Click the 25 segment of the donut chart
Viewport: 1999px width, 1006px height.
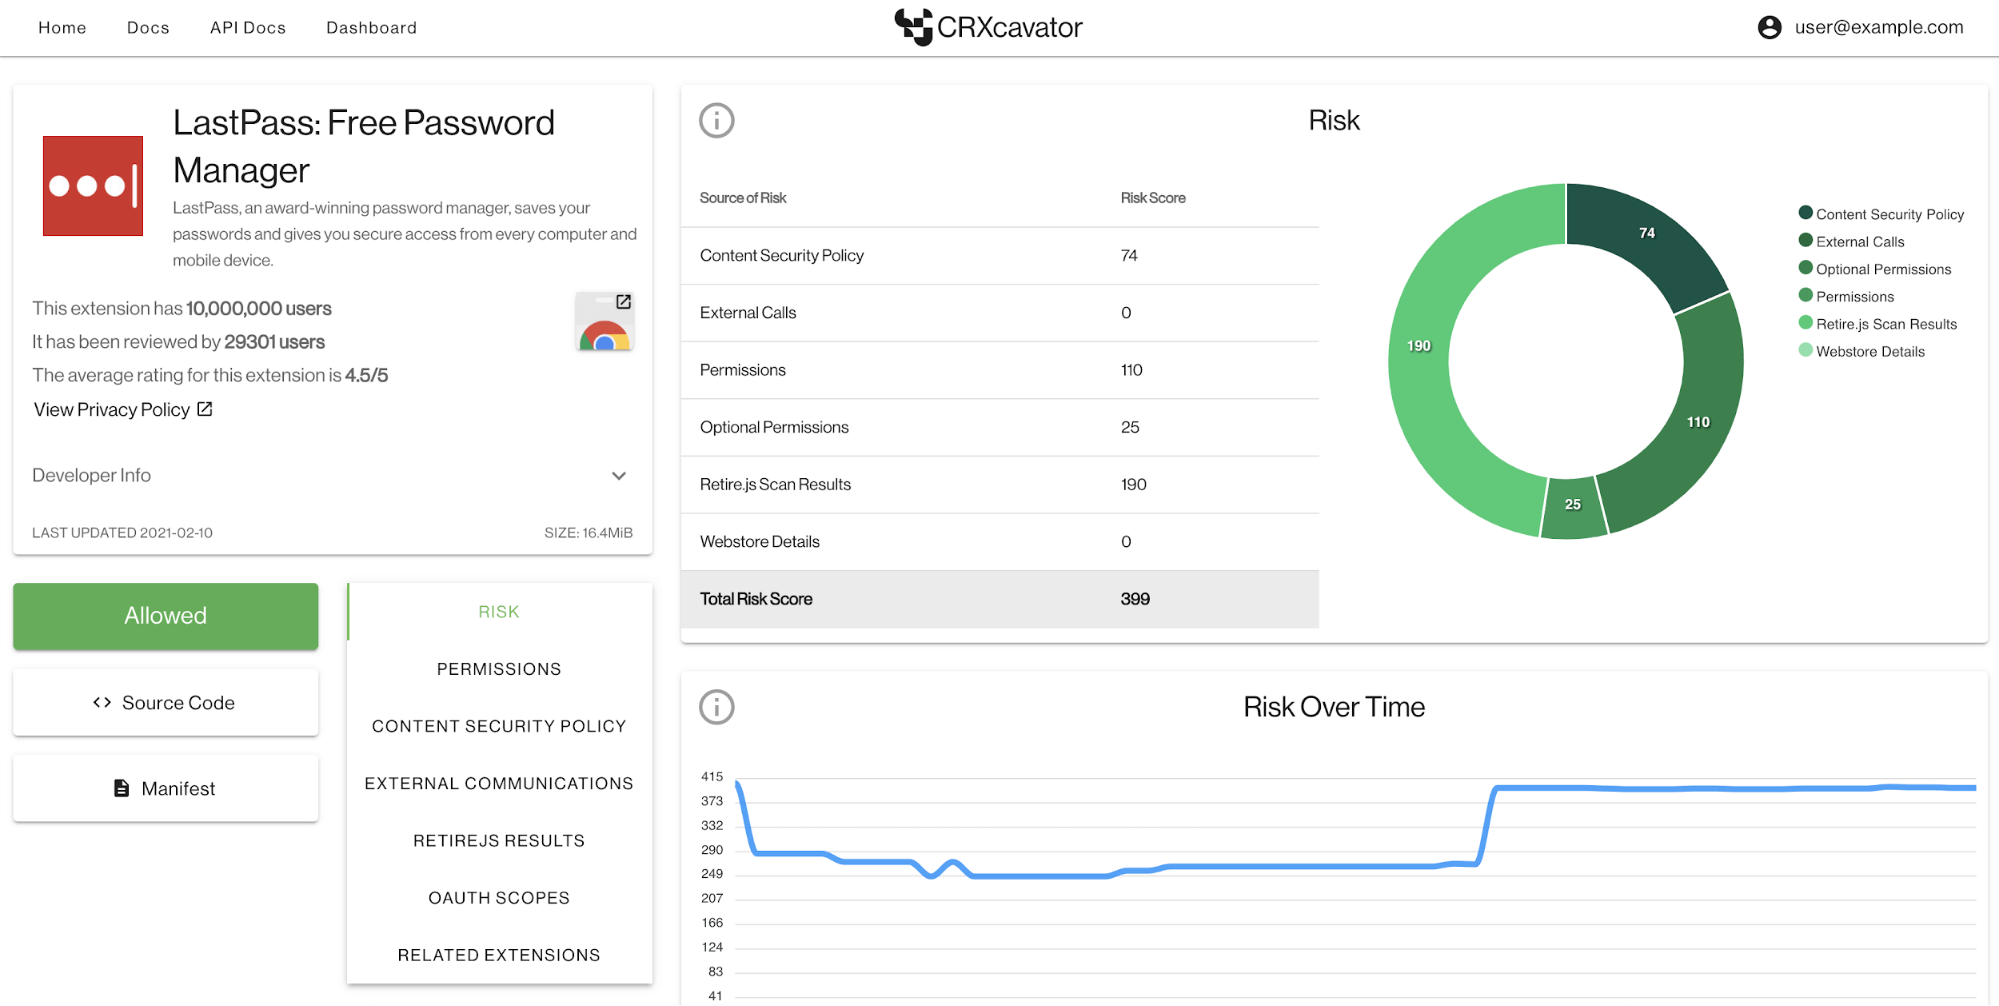[x=1573, y=505]
